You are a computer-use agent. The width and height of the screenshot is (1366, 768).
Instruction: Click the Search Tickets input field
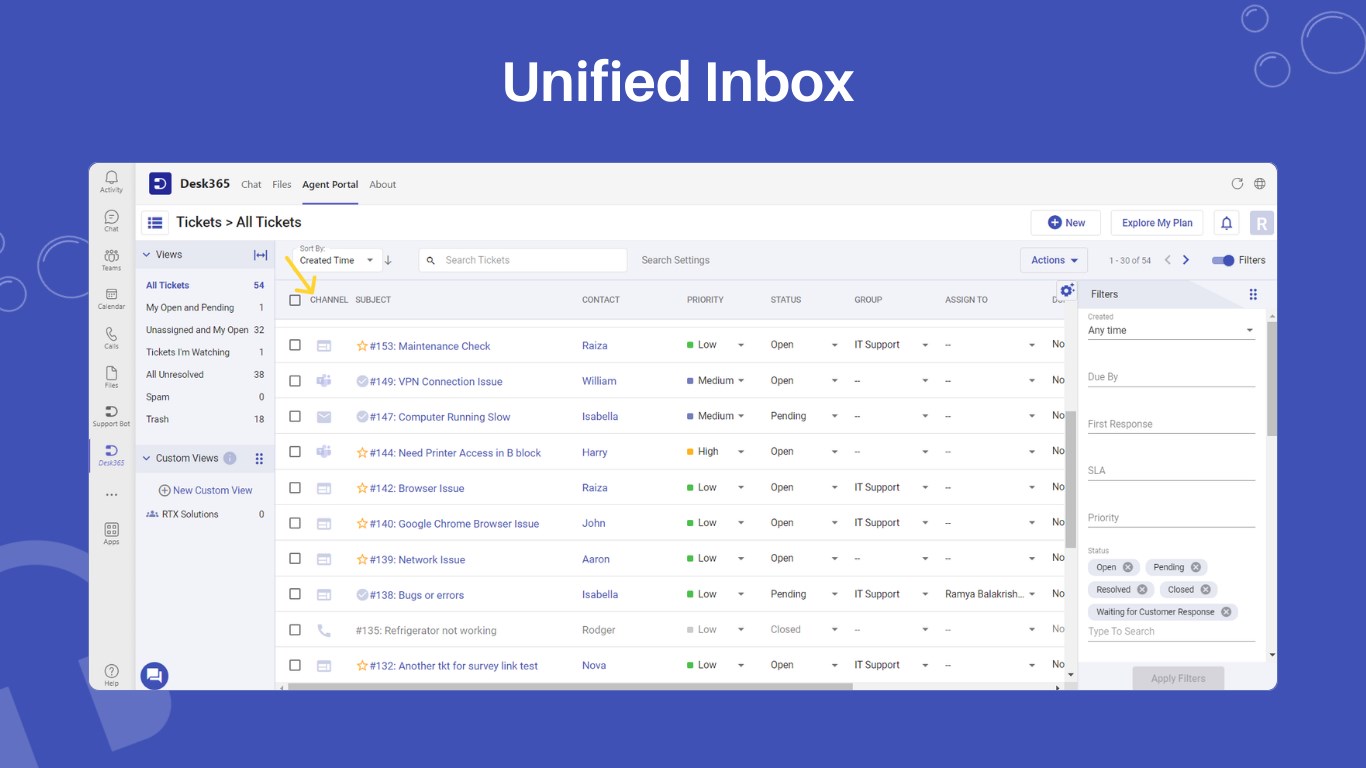click(523, 260)
